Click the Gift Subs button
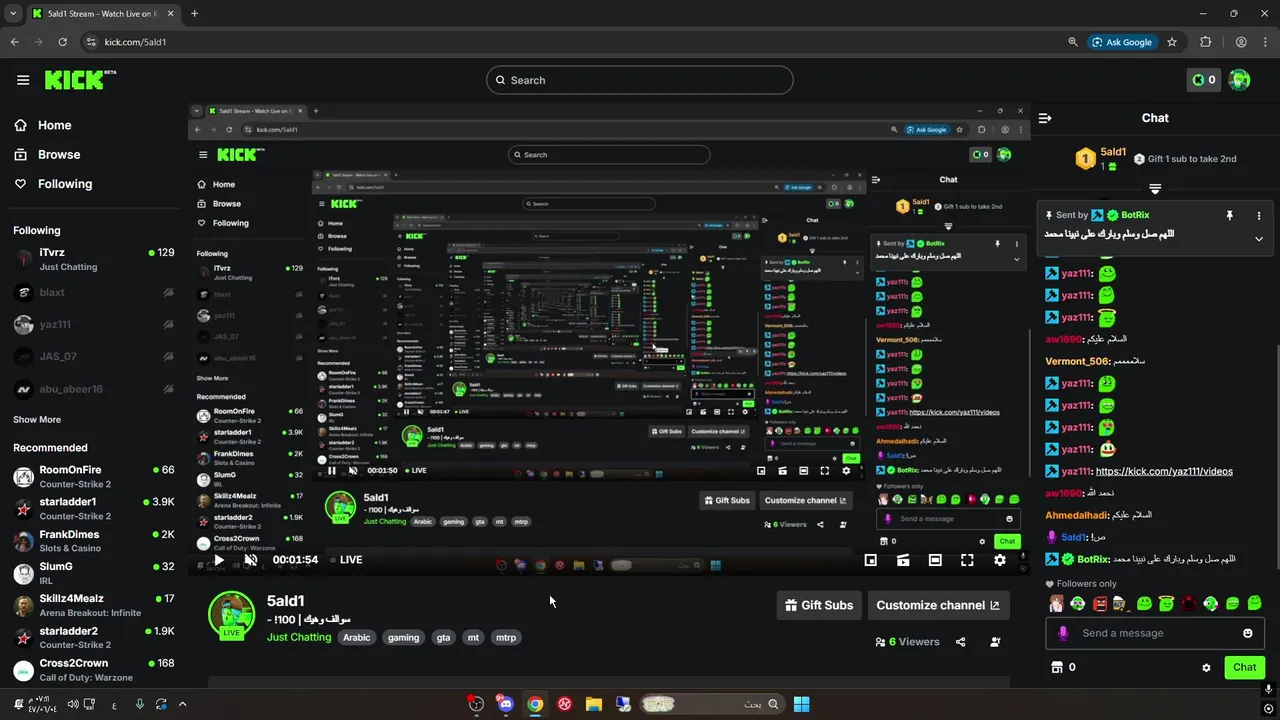Viewport: 1280px width, 720px height. [x=819, y=605]
